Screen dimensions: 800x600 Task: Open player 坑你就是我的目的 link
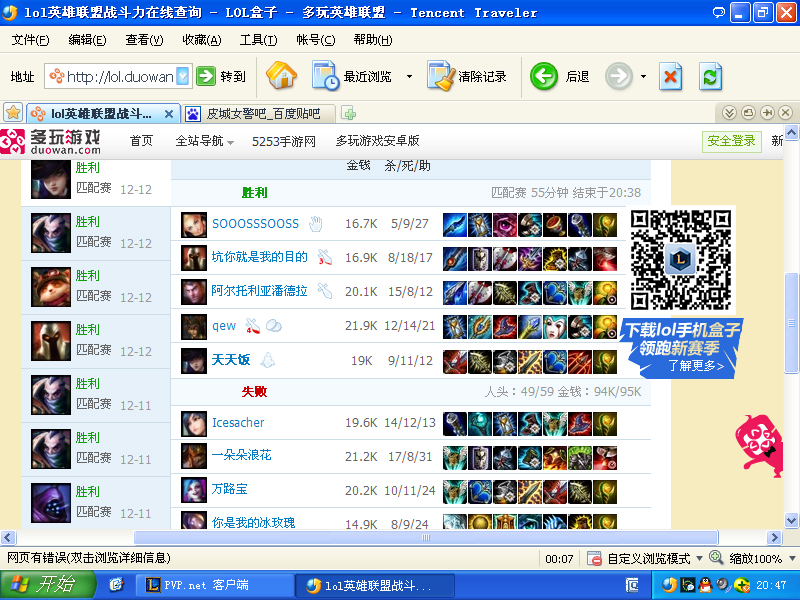[259, 257]
